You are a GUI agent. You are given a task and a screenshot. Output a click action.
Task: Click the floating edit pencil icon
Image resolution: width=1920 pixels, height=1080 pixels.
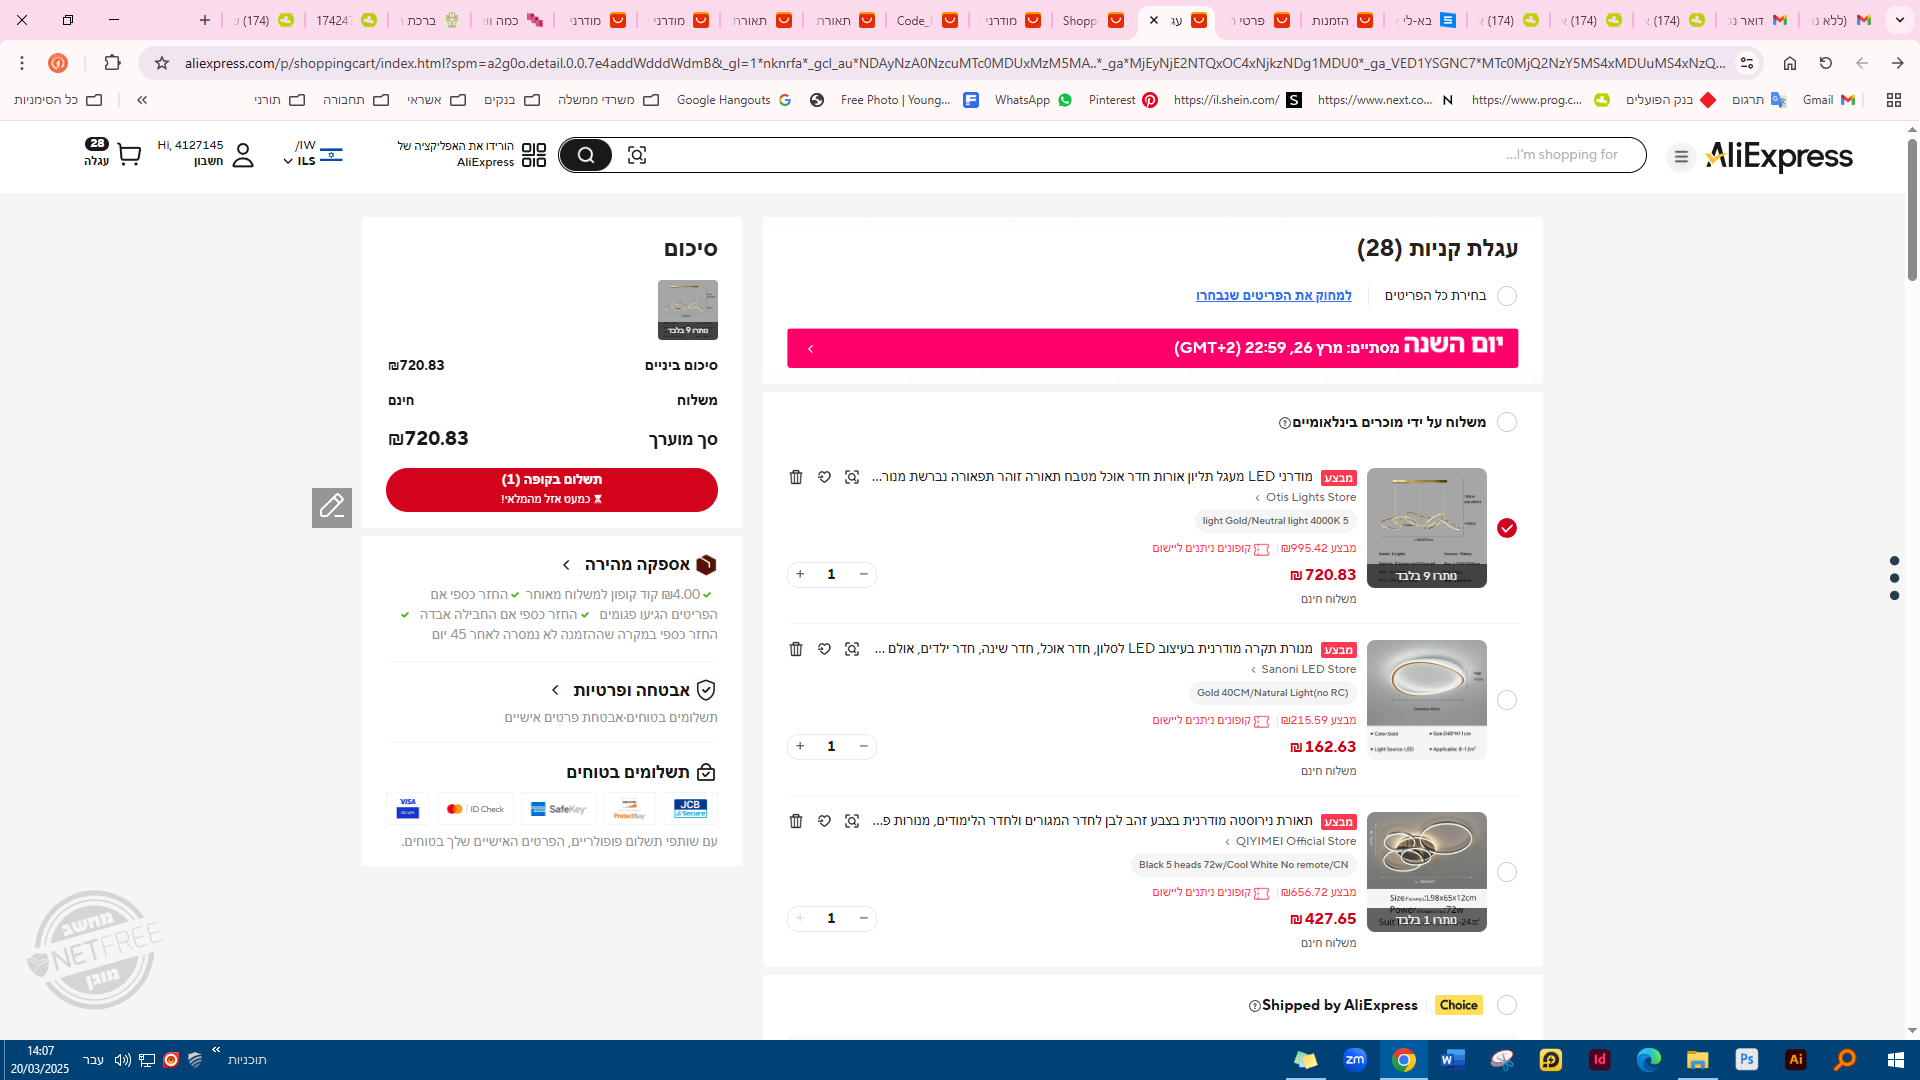pos(332,507)
